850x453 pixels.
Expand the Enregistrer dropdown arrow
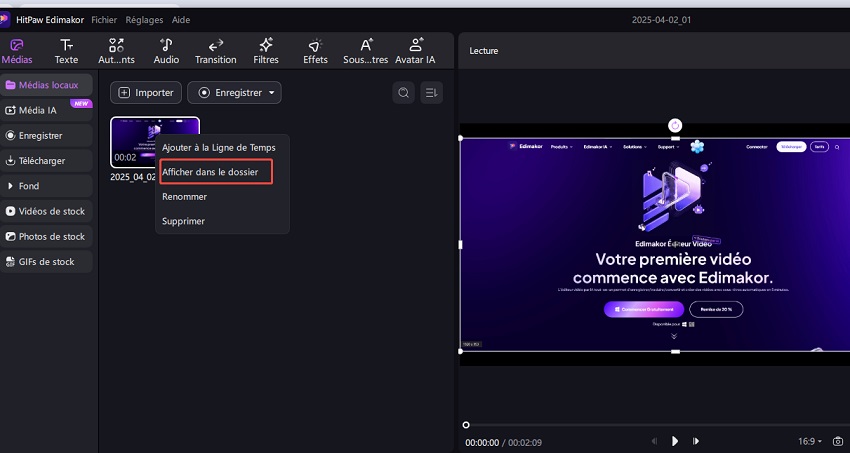pyautogui.click(x=272, y=93)
